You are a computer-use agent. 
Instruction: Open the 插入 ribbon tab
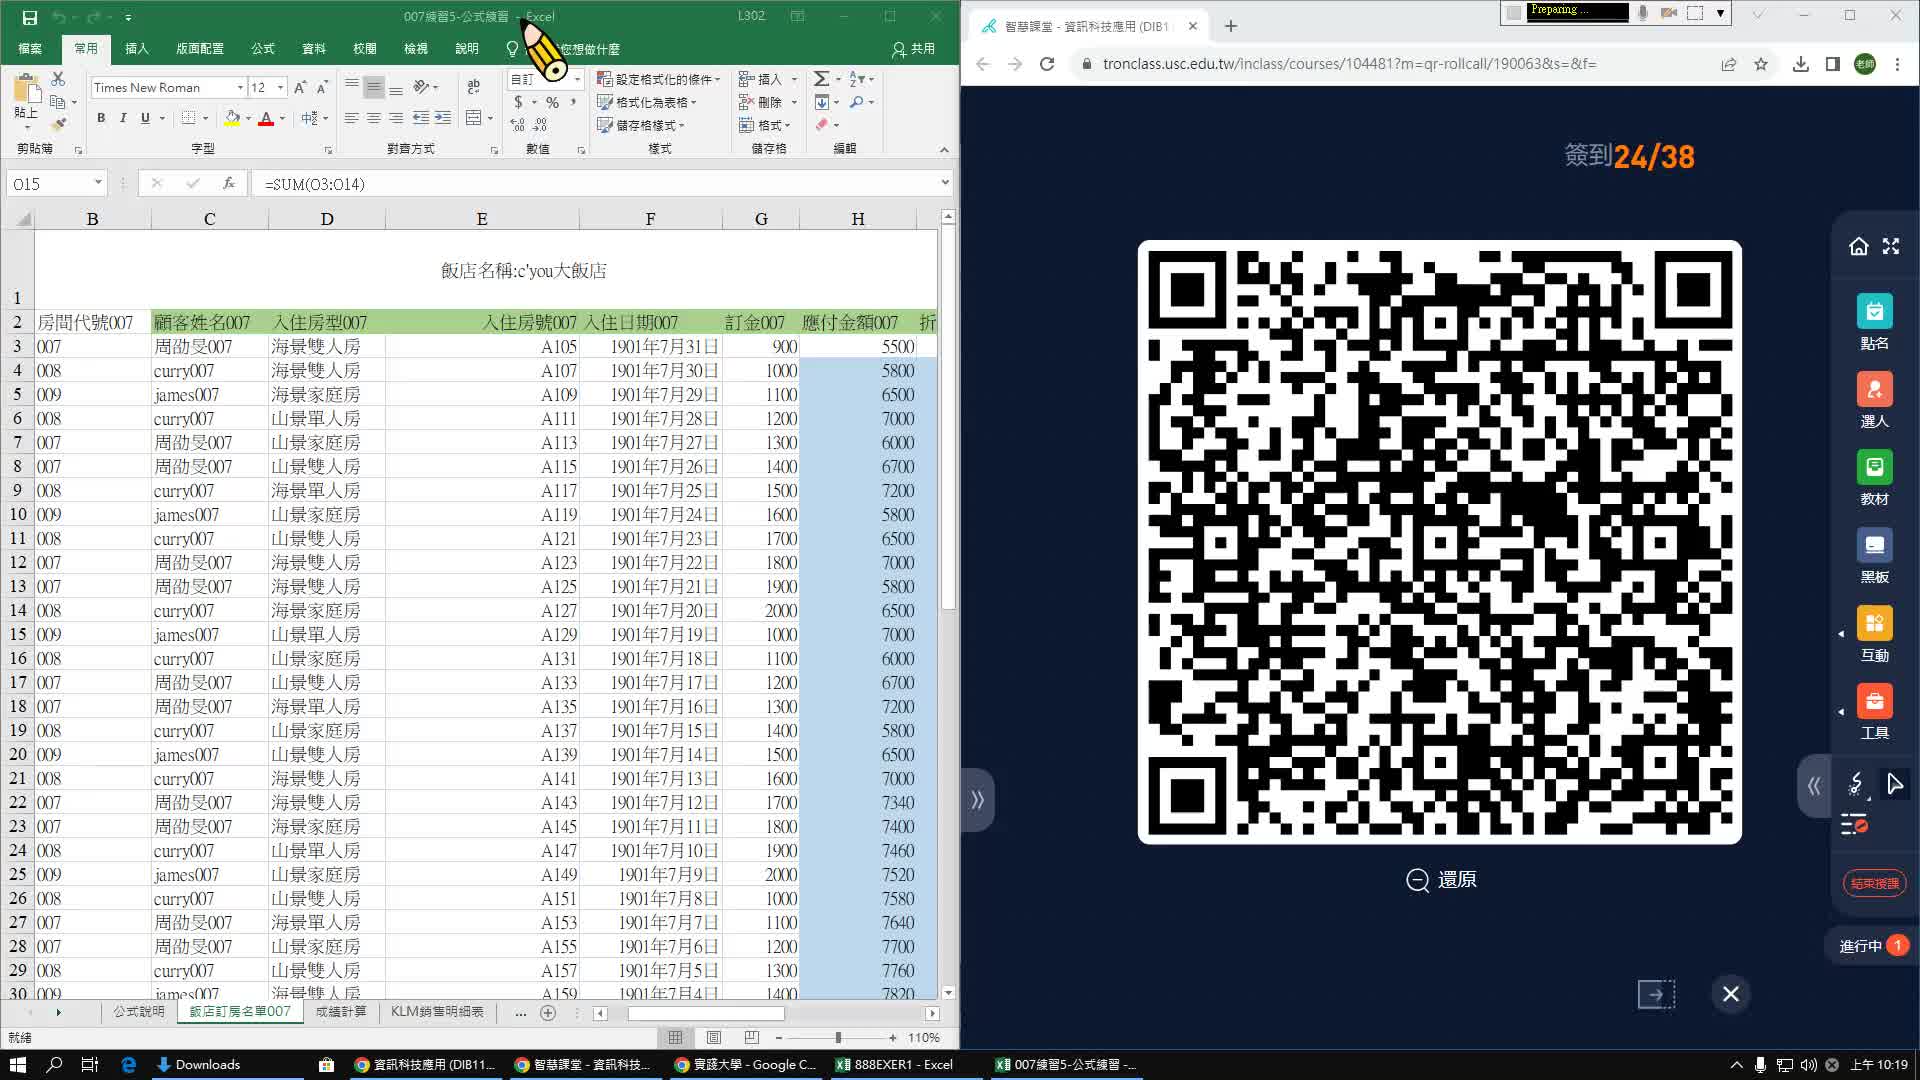point(137,48)
